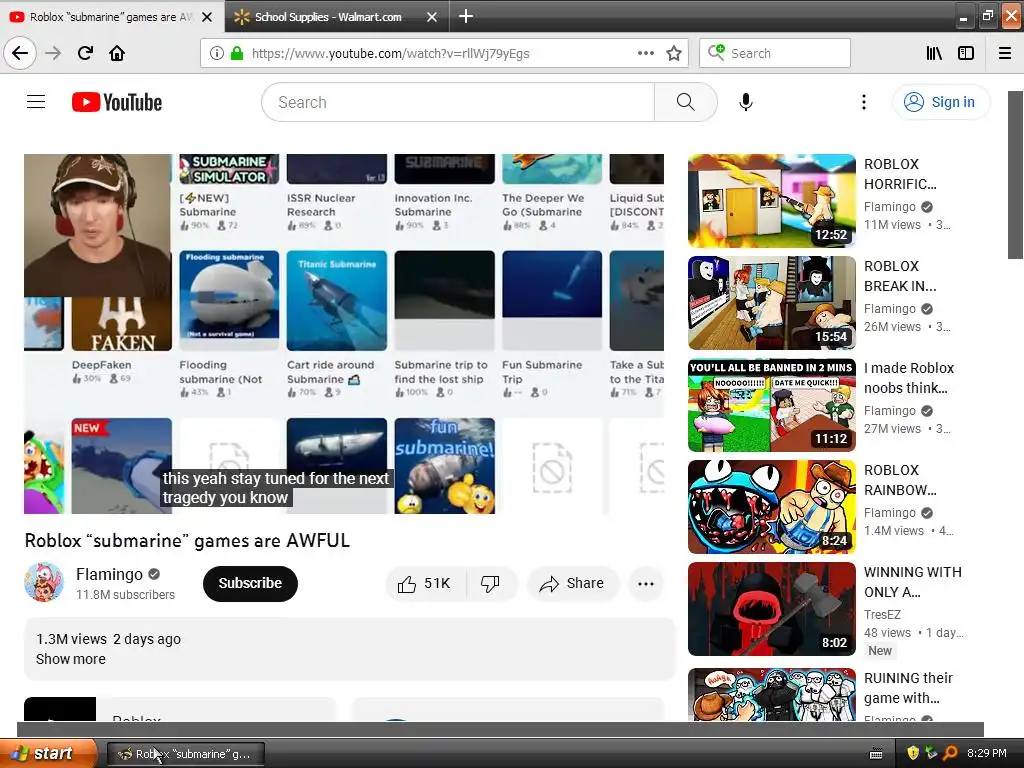
Task: Click the Roblox submarine taskbar window button
Action: [x=185, y=754]
